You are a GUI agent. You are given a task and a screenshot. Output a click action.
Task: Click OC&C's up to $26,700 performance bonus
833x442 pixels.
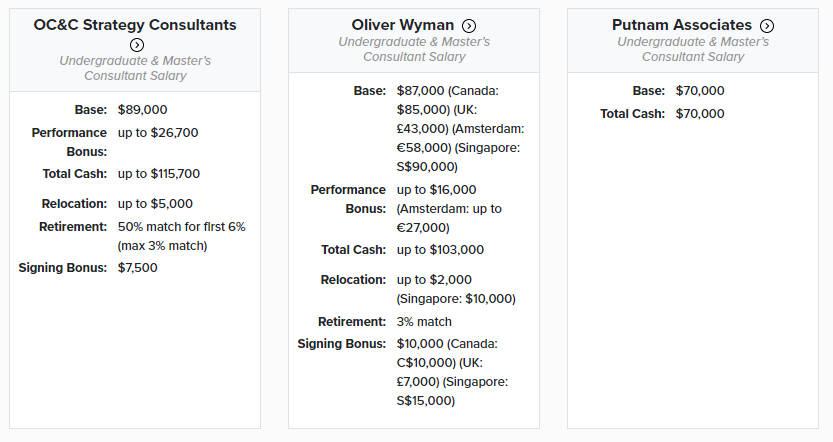pyautogui.click(x=158, y=133)
